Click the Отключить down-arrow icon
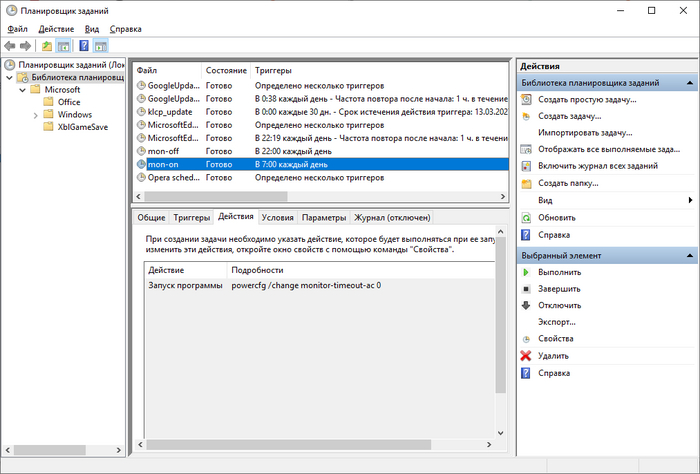This screenshot has height=474, width=700. coord(526,306)
